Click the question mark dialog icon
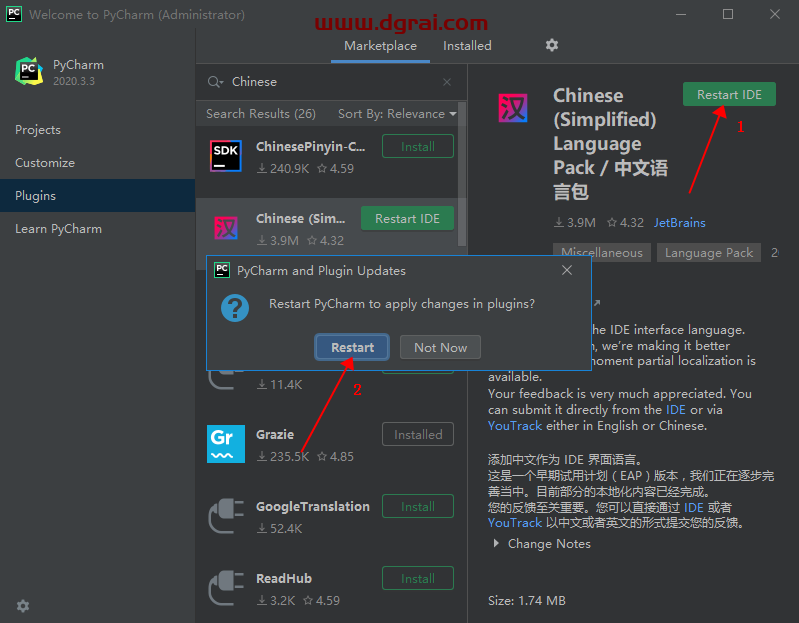The width and height of the screenshot is (799, 623). click(235, 308)
